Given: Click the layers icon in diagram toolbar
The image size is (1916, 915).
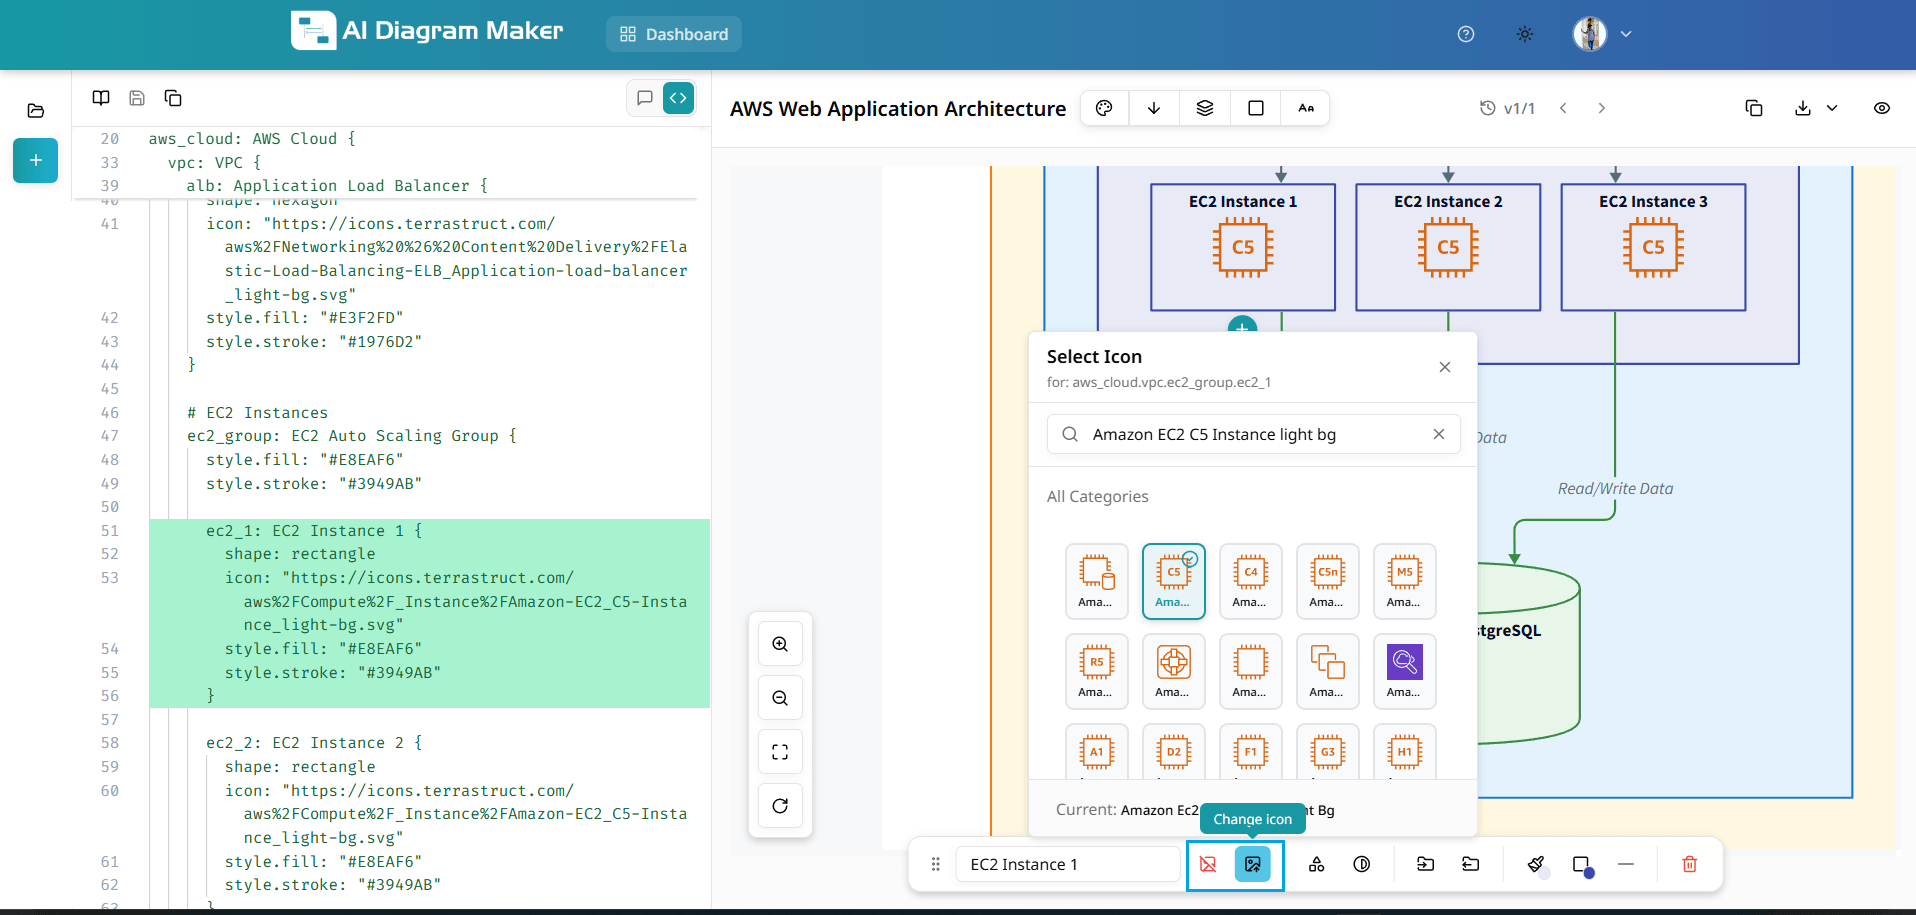Looking at the screenshot, I should click(x=1205, y=108).
